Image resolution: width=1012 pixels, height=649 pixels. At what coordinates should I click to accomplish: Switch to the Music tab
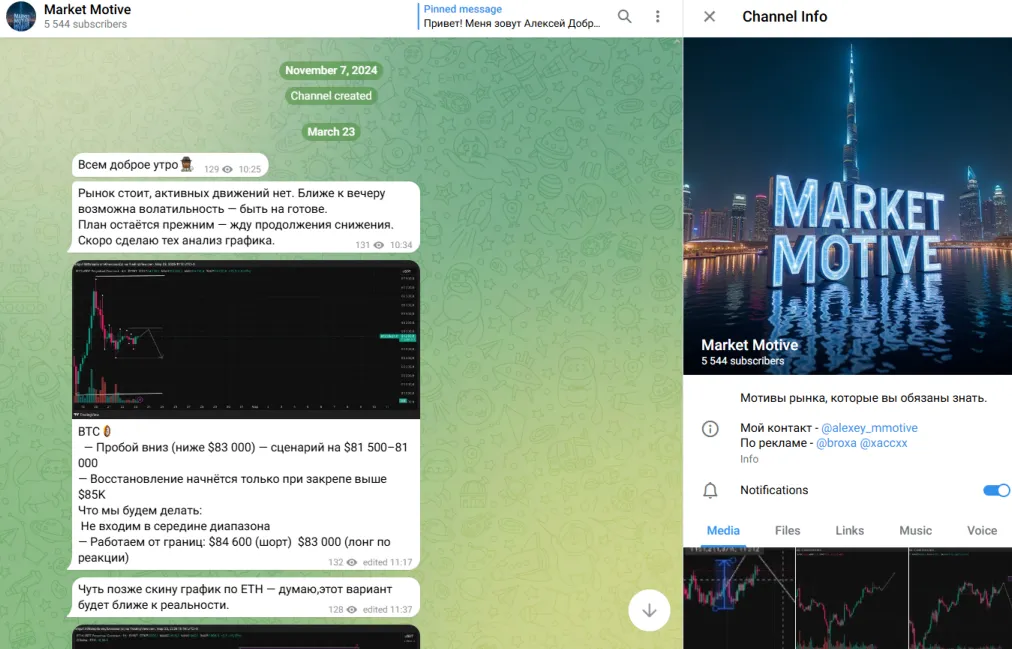pyautogui.click(x=915, y=530)
